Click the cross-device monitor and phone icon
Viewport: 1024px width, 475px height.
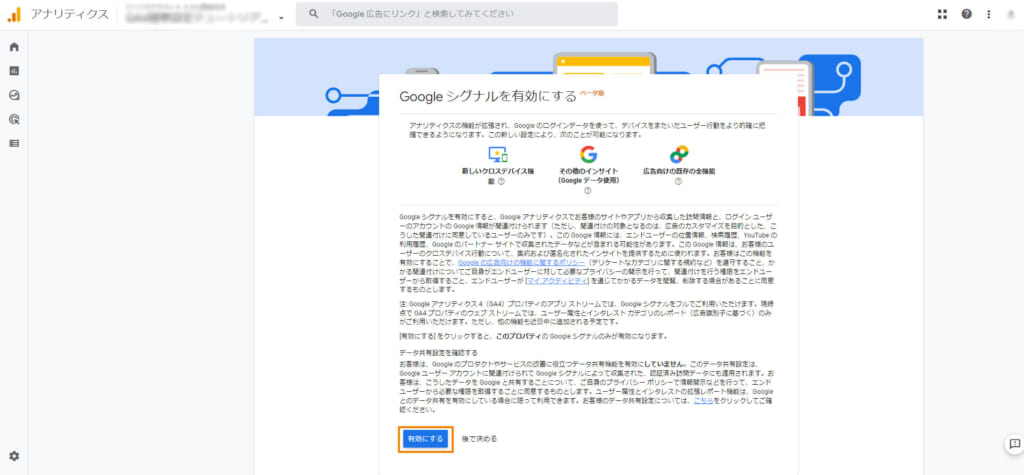tap(498, 155)
